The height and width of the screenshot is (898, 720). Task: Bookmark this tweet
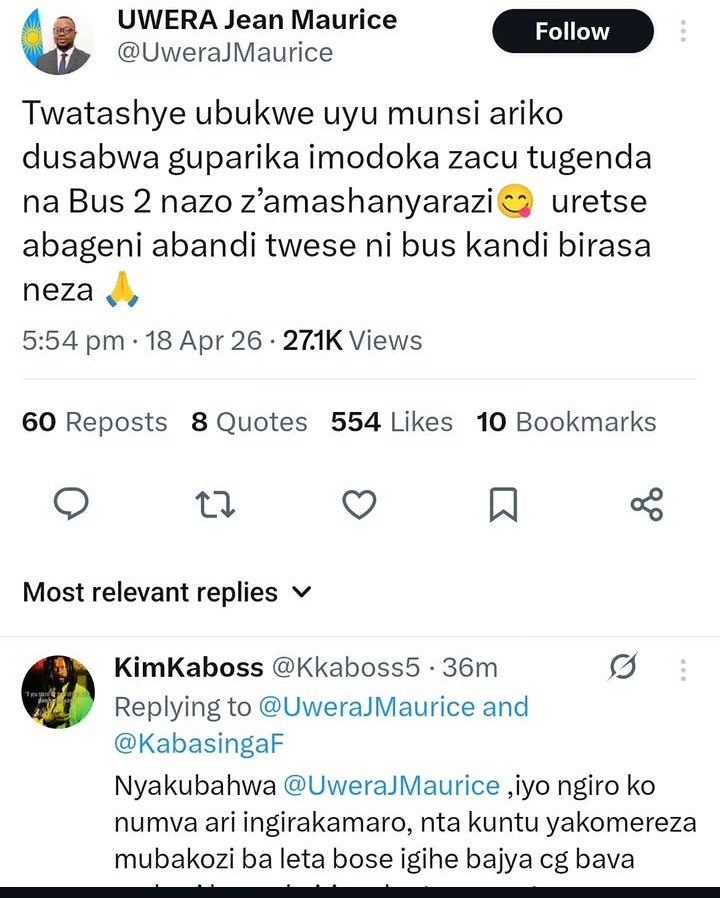pyautogui.click(x=503, y=504)
